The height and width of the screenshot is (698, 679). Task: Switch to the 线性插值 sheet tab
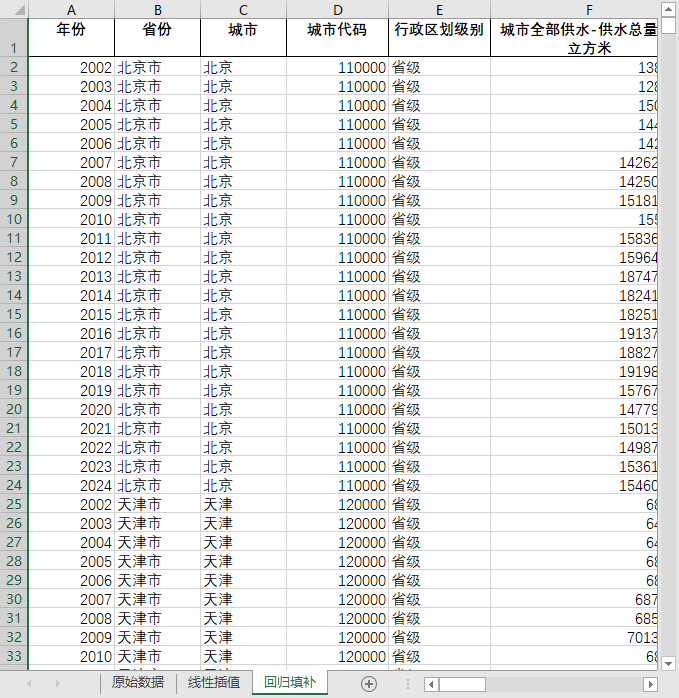[x=214, y=682]
